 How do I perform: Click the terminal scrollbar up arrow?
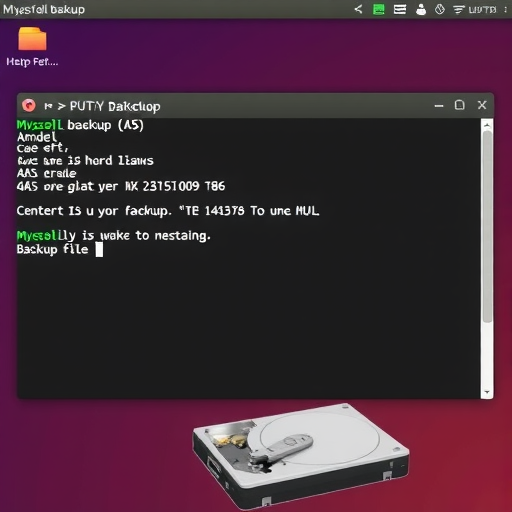tap(487, 125)
